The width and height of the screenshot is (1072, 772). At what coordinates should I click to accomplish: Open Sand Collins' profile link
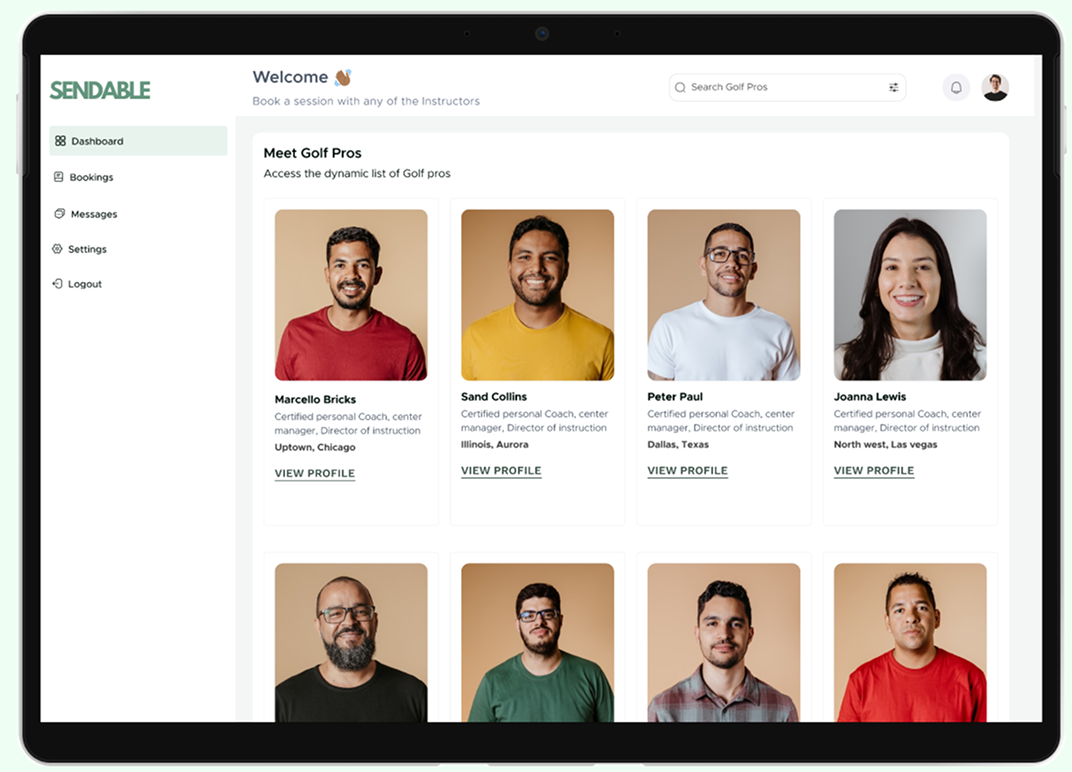point(501,469)
